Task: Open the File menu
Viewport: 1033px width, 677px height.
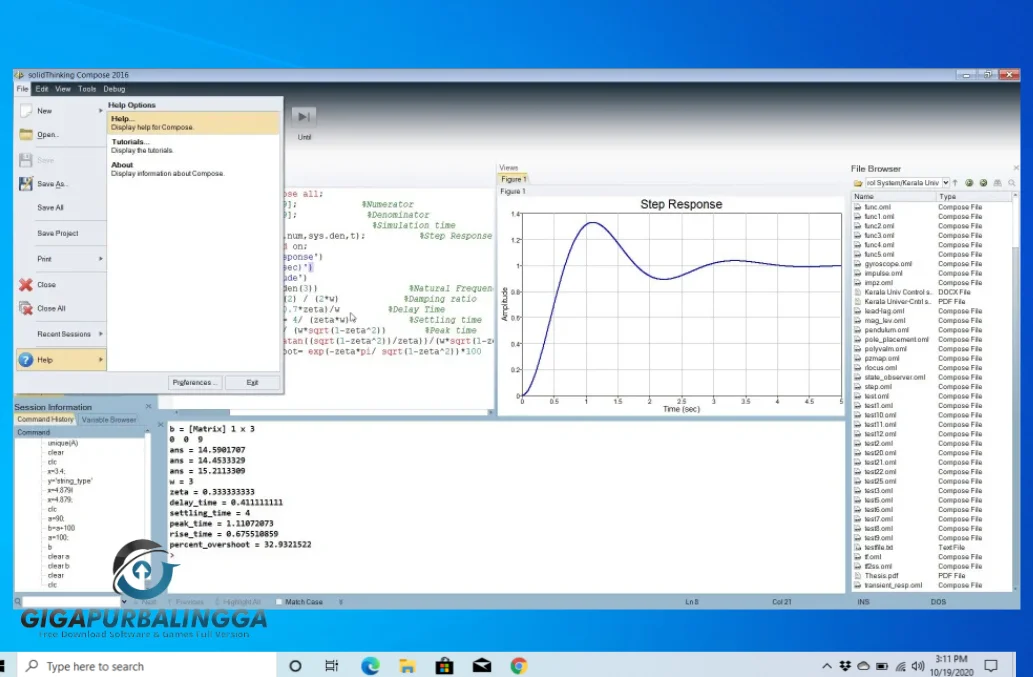Action: point(22,89)
